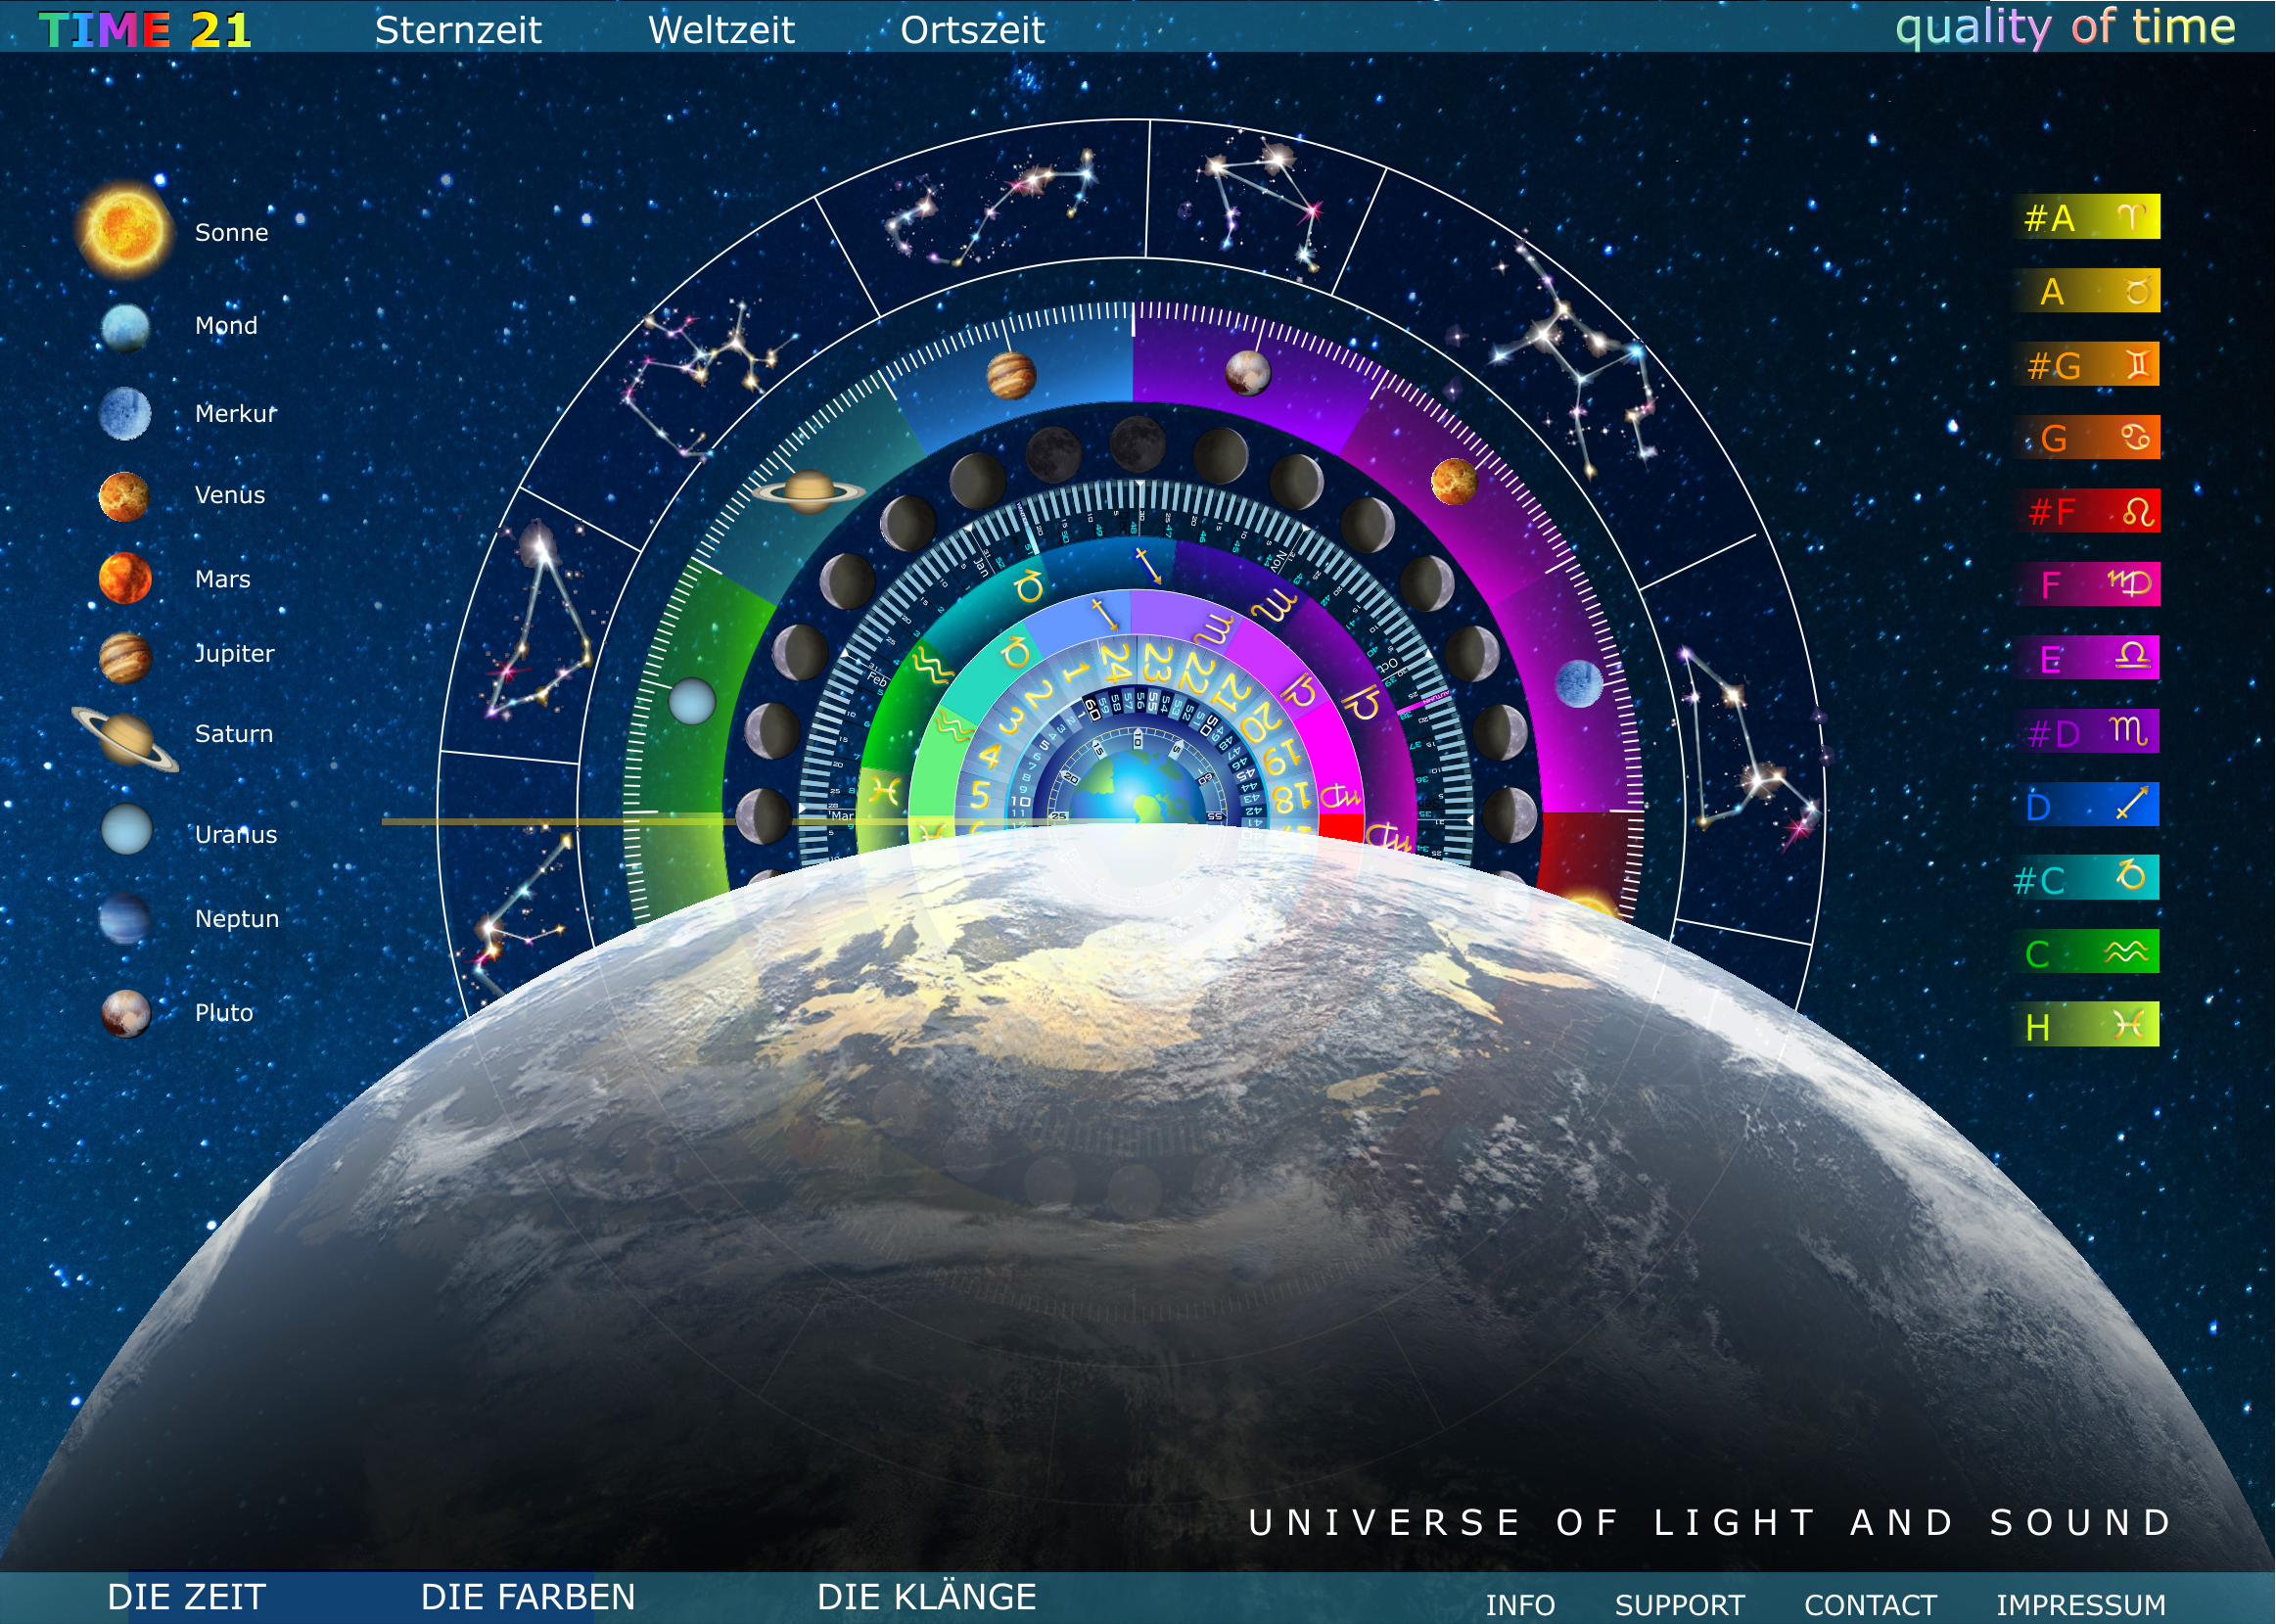Viewport: 2276px width, 1624px height.
Task: Click the quality of time title
Action: pyautogui.click(x=2065, y=27)
